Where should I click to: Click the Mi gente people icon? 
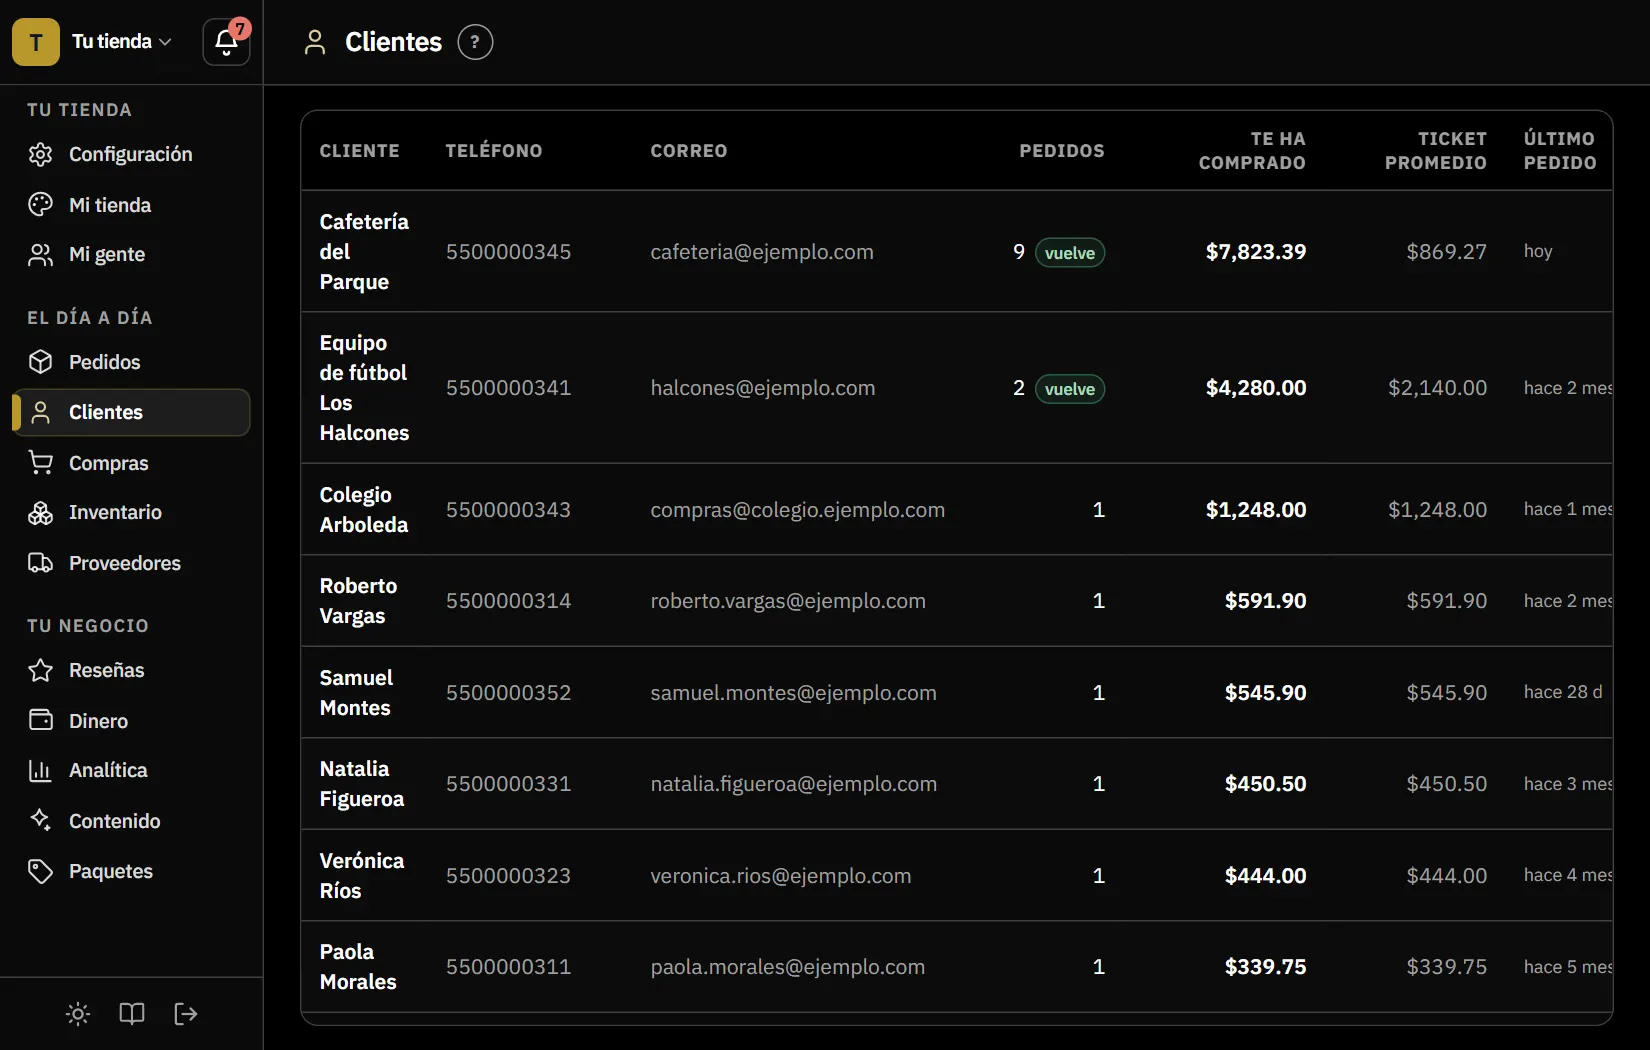(41, 255)
